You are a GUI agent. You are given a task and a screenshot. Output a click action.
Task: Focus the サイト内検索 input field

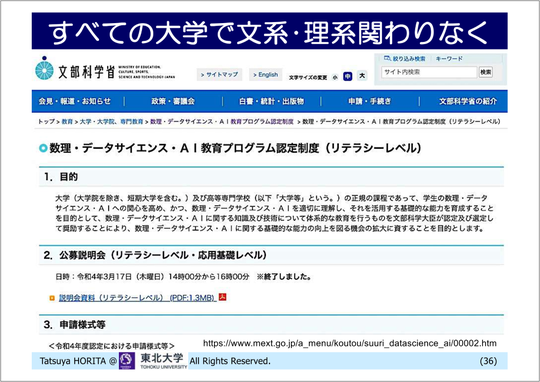429,72
